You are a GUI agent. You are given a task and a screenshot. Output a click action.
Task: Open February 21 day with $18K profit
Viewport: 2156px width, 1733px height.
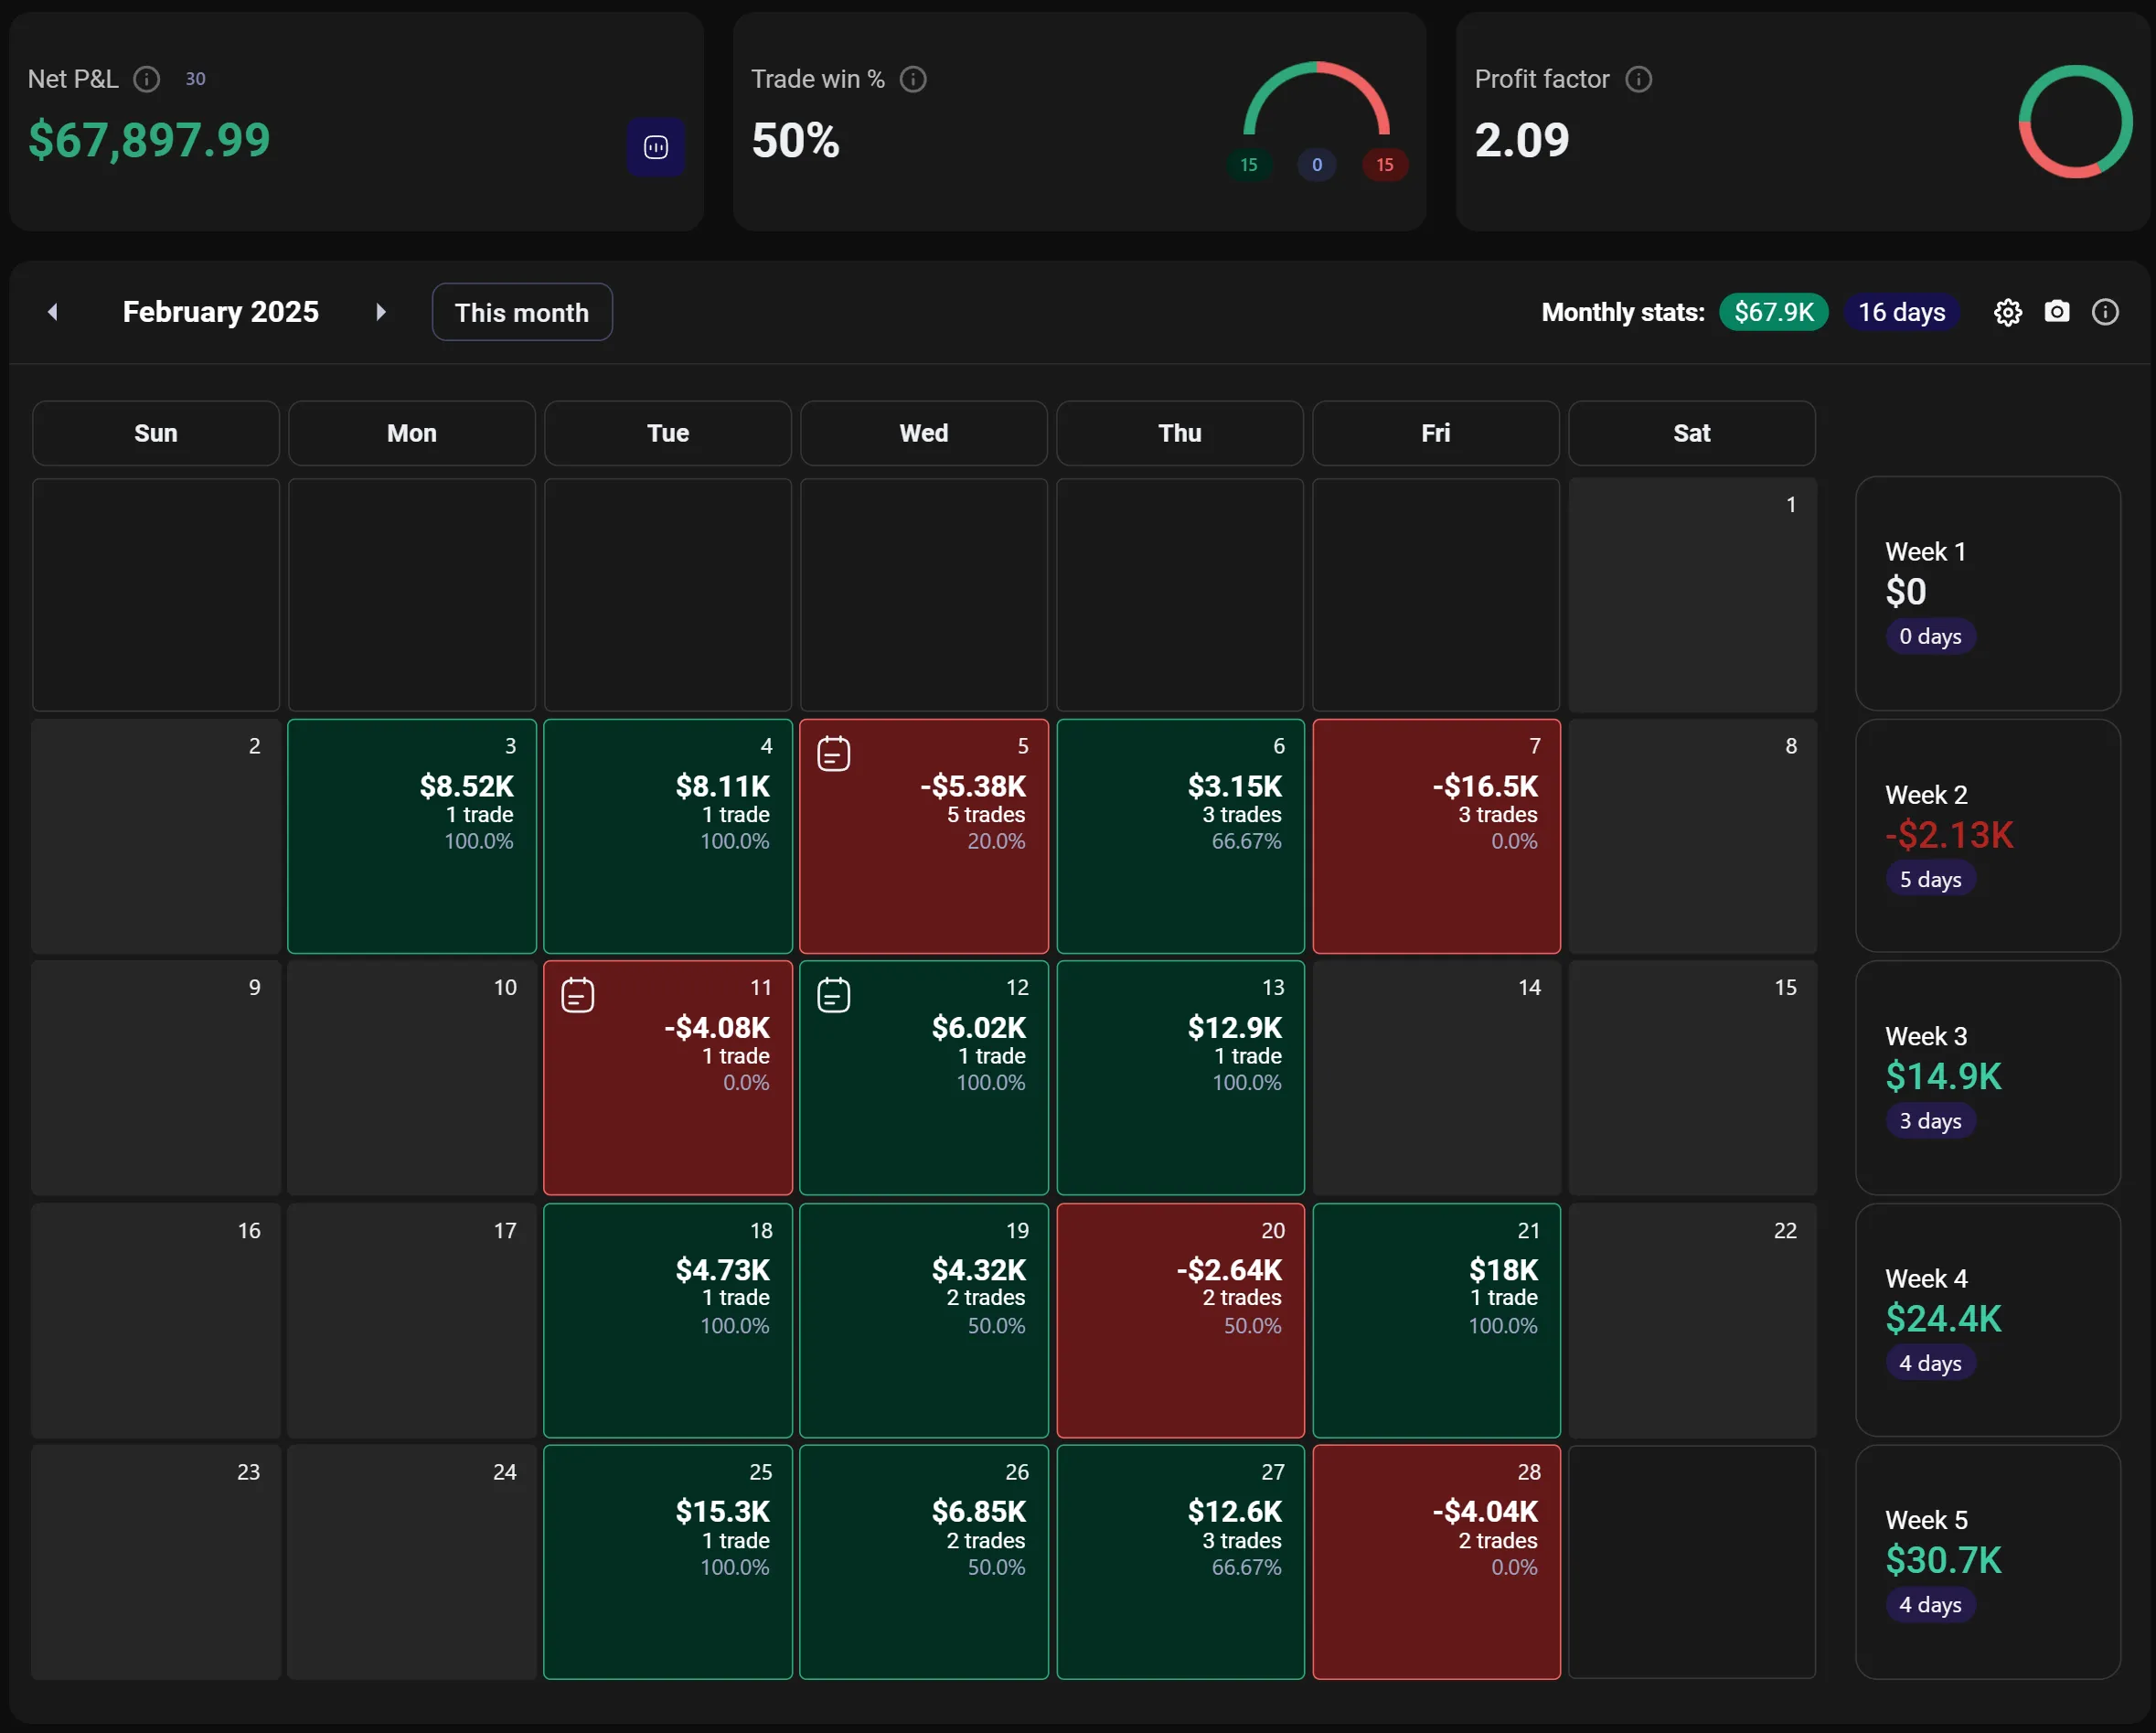coord(1435,1319)
